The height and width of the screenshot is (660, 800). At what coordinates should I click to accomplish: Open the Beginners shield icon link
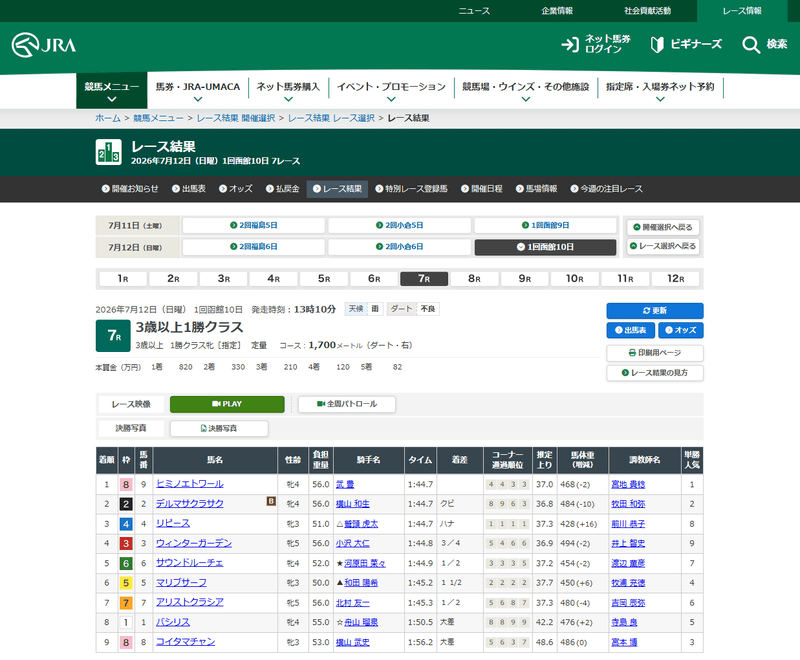[x=657, y=44]
